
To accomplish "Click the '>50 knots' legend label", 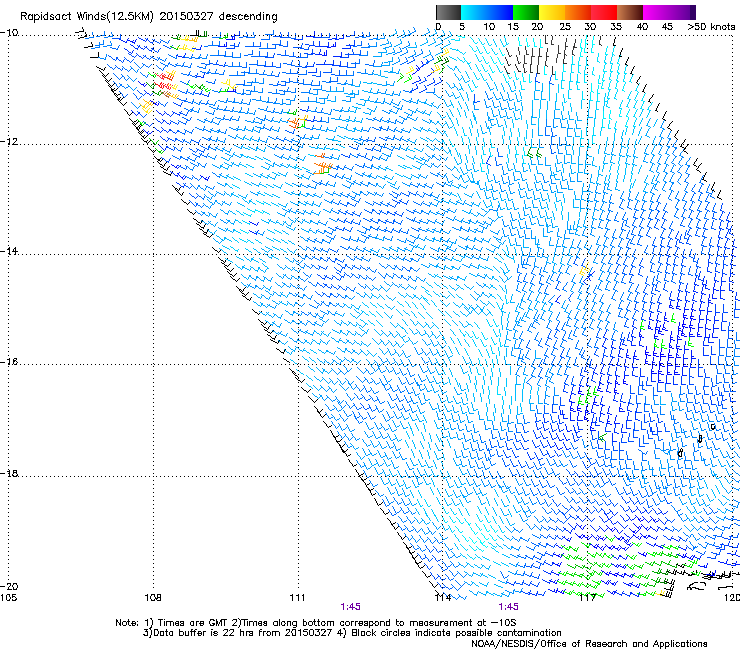I will point(711,26).
